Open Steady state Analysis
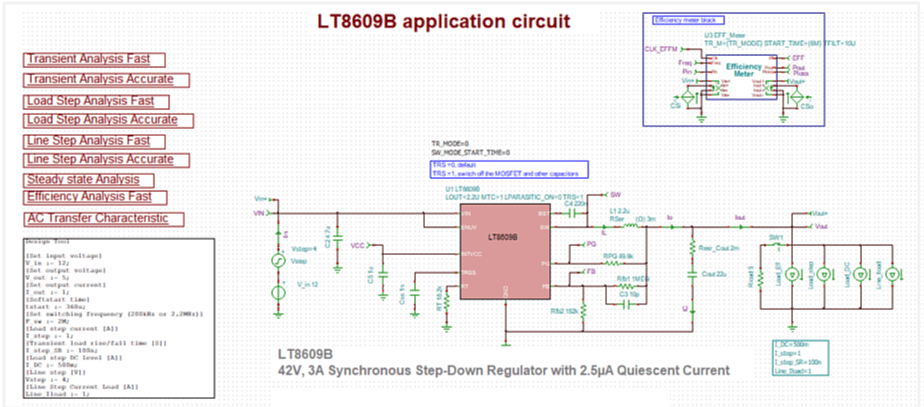The height and width of the screenshot is (407, 924). point(83,179)
